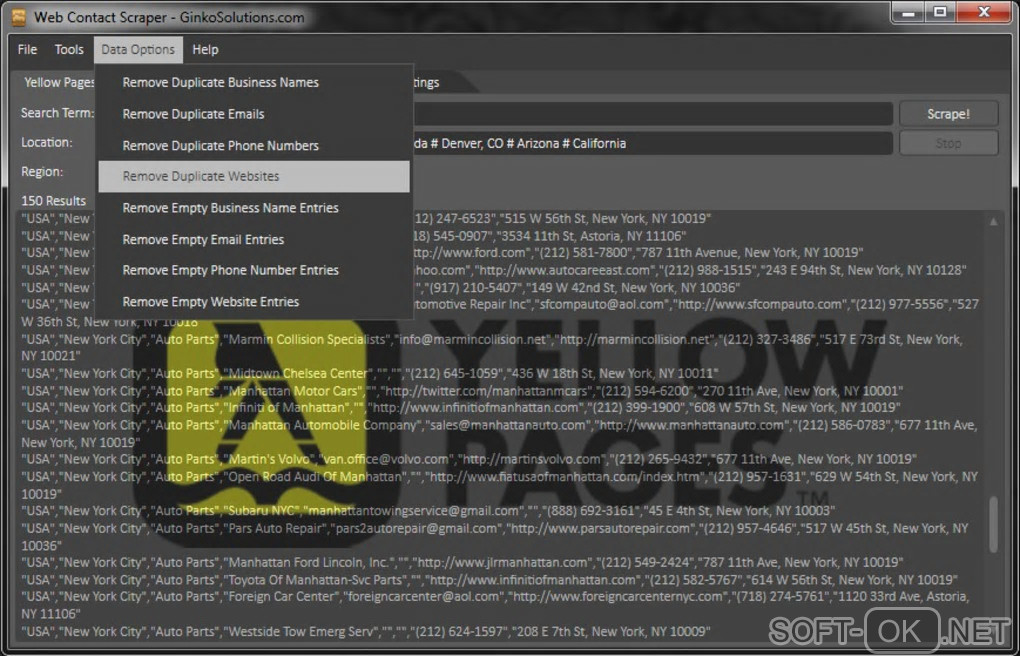This screenshot has width=1020, height=656.
Task: Click the Midtown Chelsea Center result row
Action: (x=369, y=374)
